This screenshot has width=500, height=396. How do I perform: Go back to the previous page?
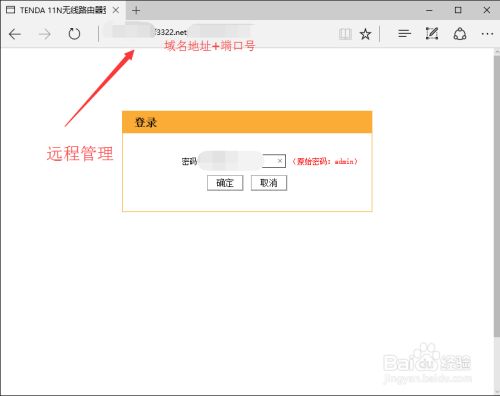tap(15, 34)
